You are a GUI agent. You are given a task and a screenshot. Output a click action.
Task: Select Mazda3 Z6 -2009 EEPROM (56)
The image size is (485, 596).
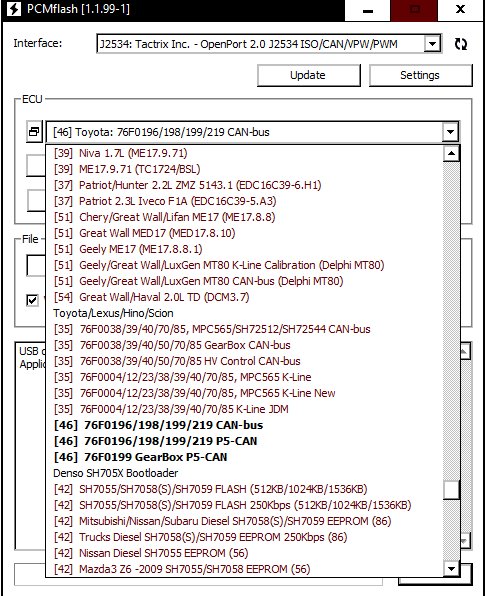point(244,569)
